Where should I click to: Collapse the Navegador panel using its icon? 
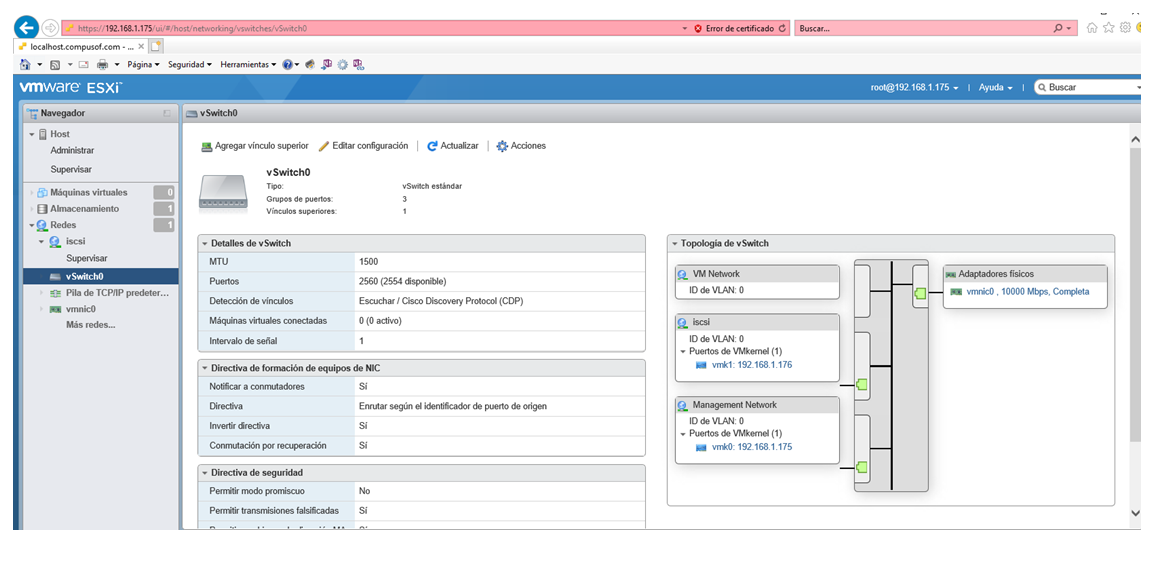tap(167, 113)
